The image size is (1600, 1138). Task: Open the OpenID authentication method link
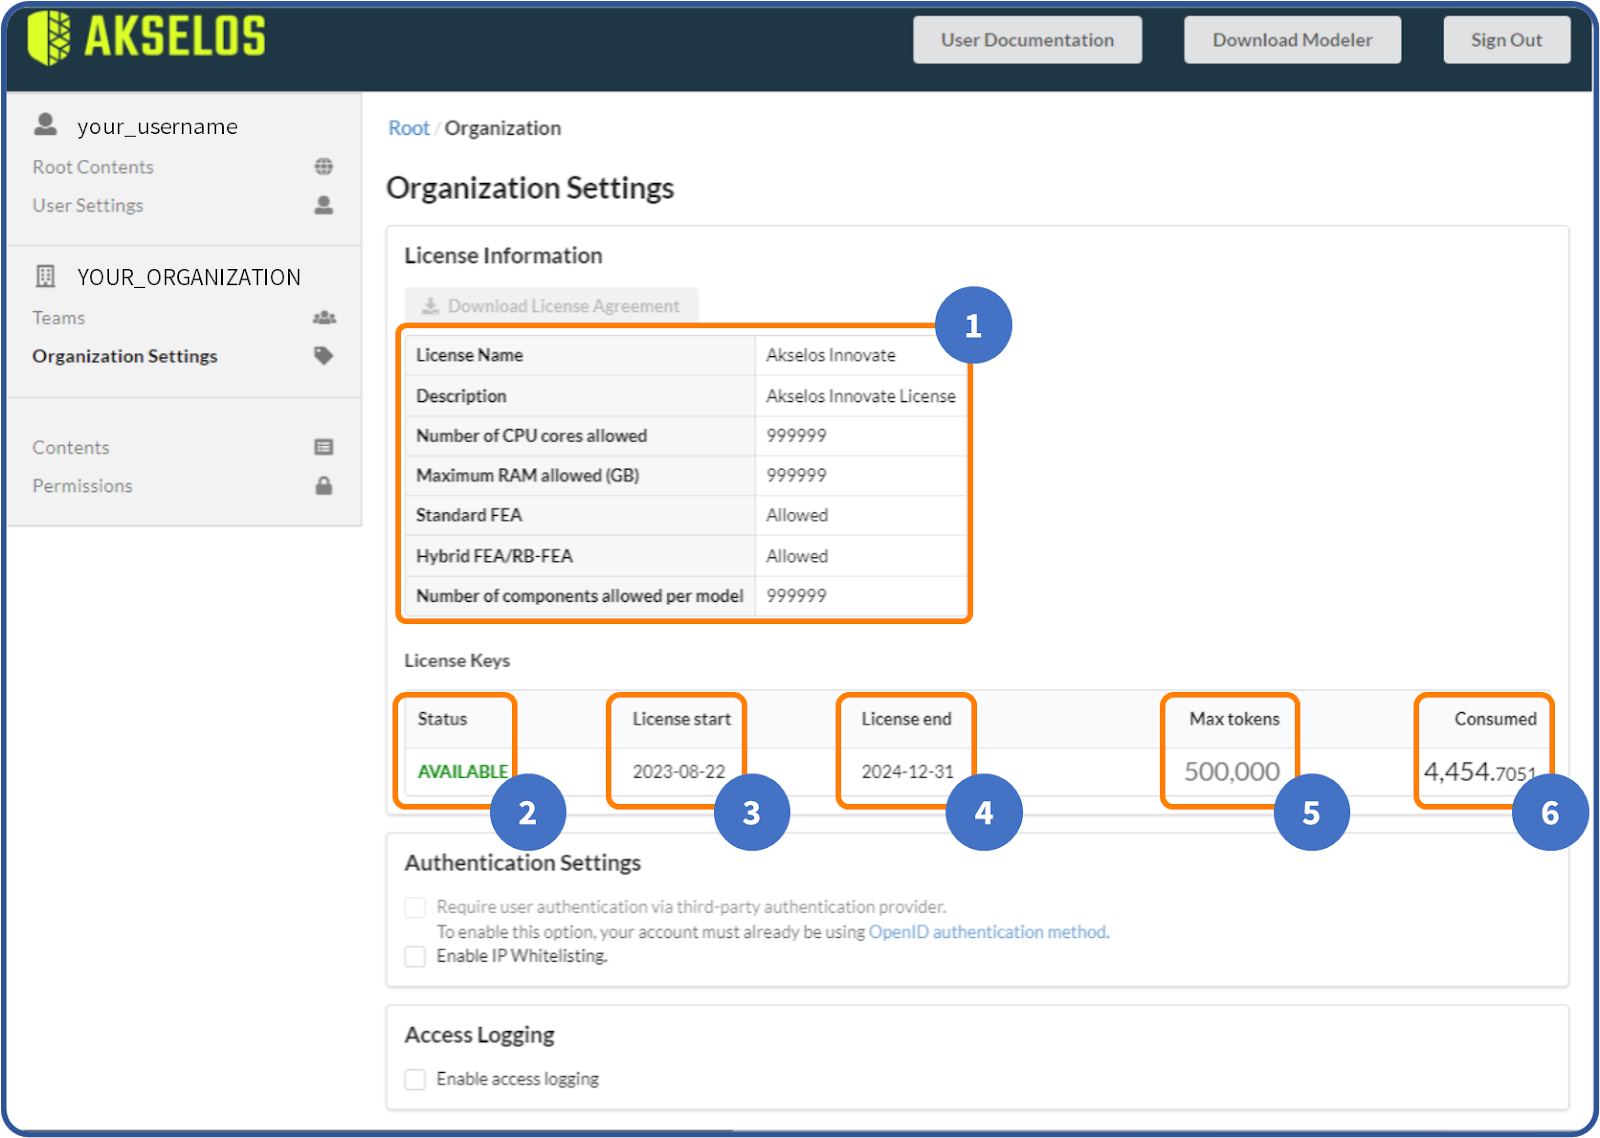[x=988, y=932]
